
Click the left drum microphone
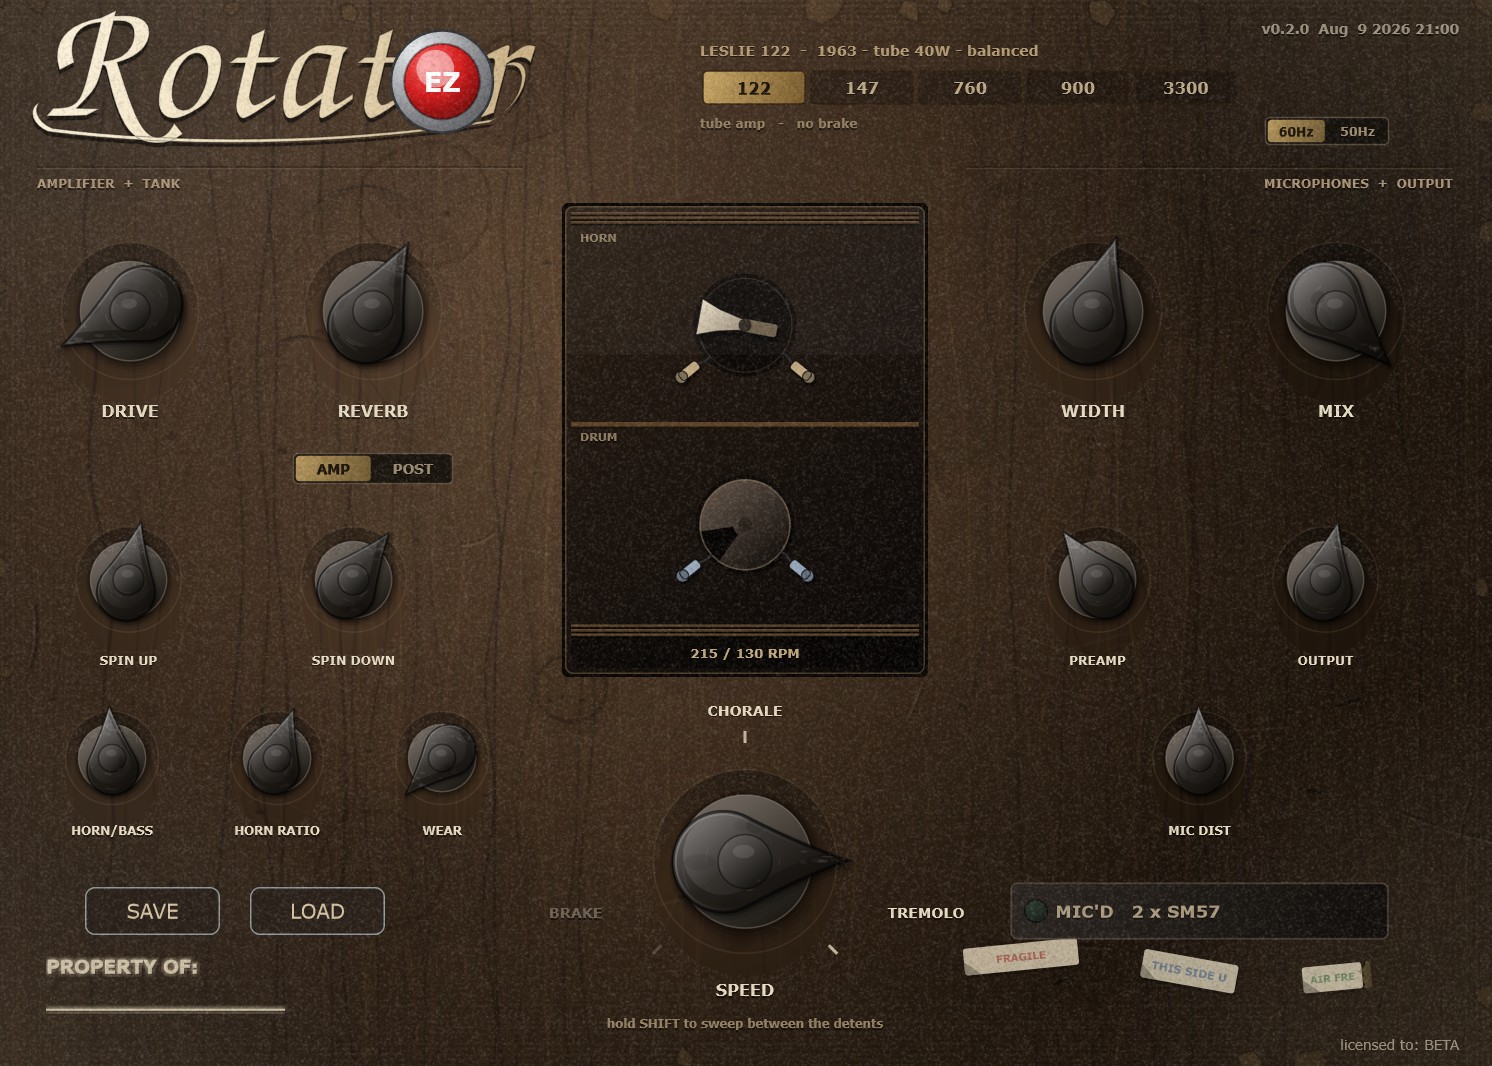point(688,570)
